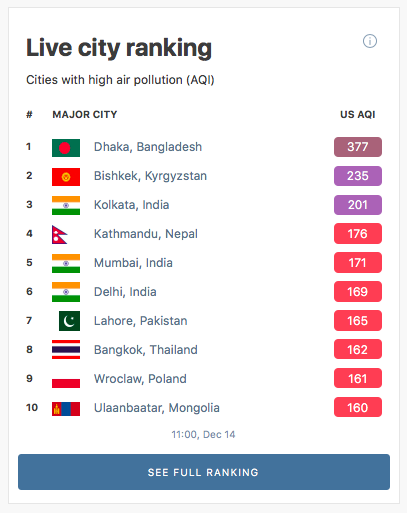
Task: Click the Bangladesh flag icon
Action: pos(66,148)
